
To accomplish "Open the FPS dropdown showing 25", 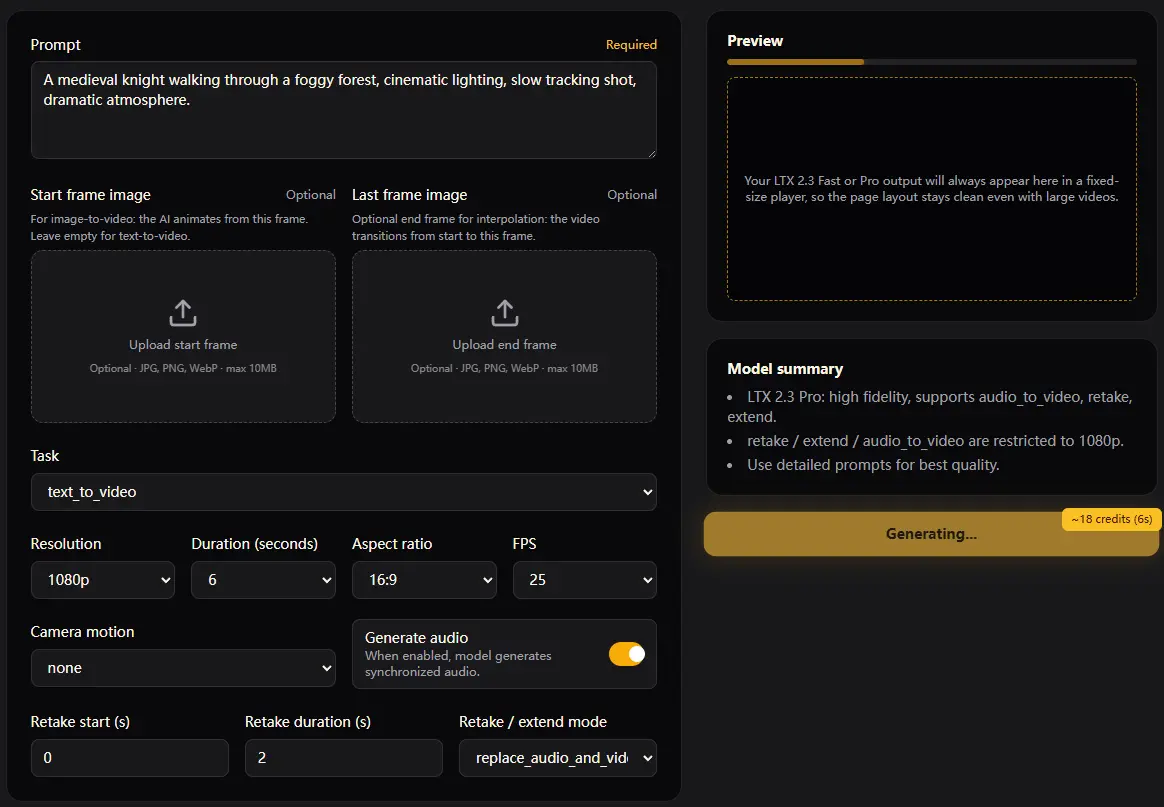I will (x=584, y=580).
